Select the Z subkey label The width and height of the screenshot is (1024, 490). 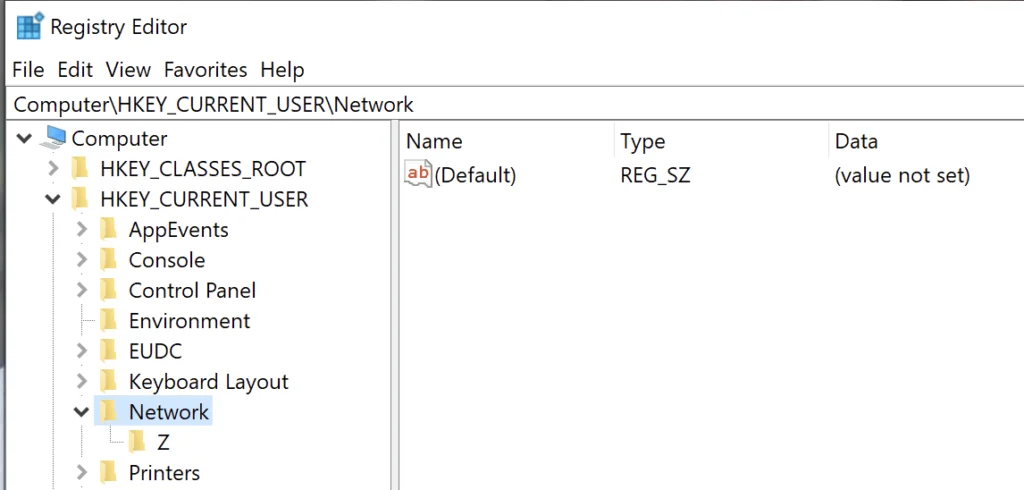point(163,442)
